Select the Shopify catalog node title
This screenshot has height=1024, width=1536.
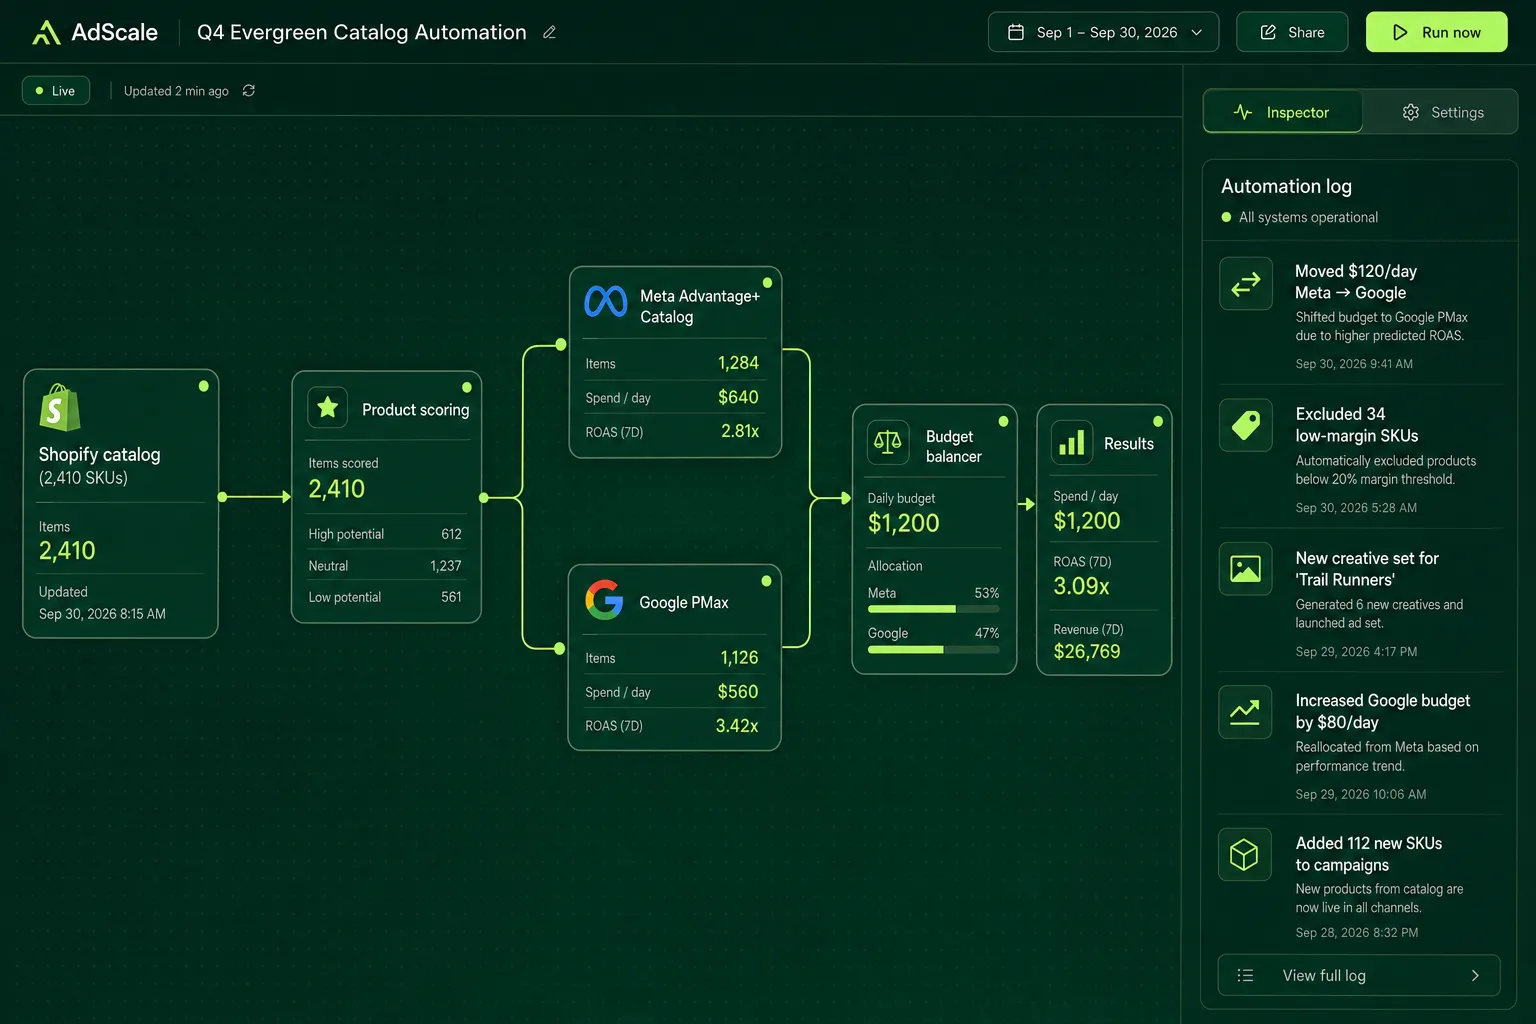pyautogui.click(x=99, y=454)
